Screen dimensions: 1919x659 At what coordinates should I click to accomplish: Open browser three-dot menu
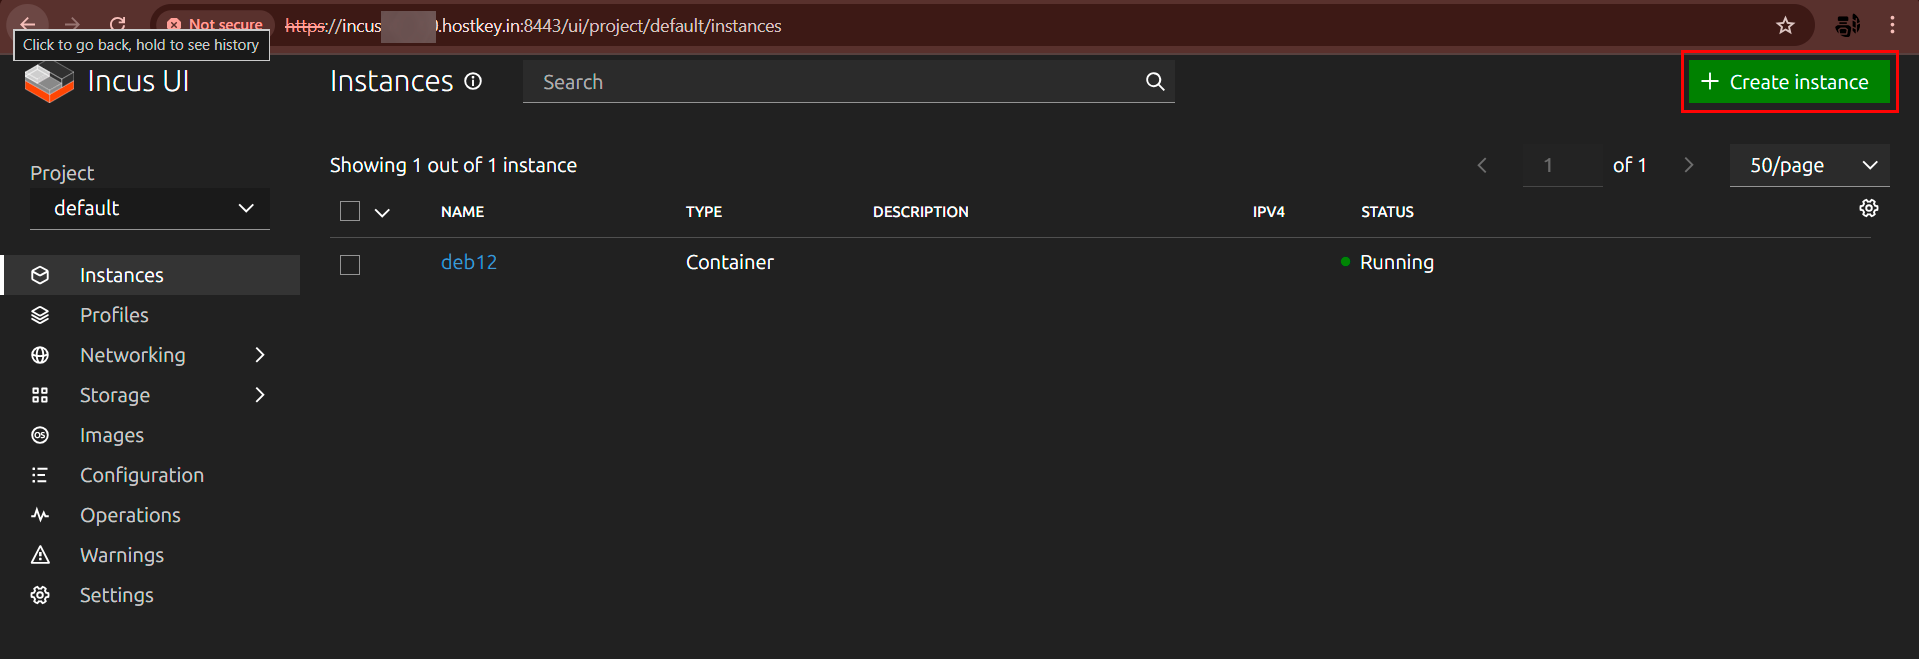click(1892, 26)
